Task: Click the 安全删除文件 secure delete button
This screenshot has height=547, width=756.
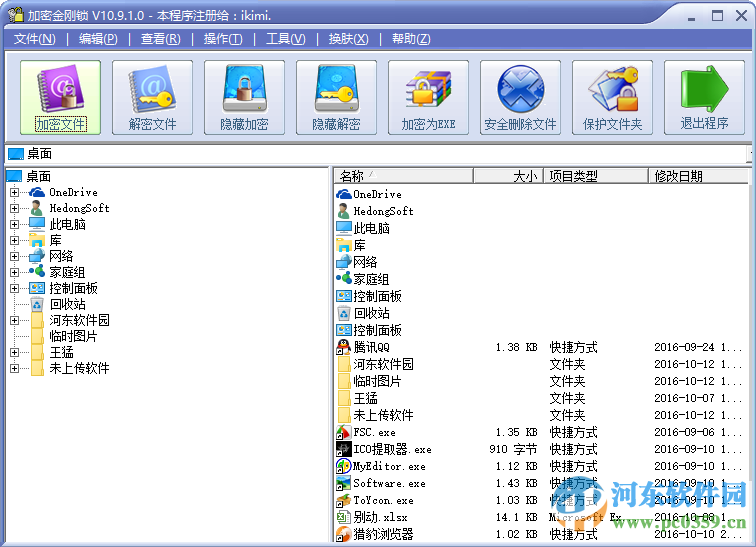Action: tap(521, 97)
